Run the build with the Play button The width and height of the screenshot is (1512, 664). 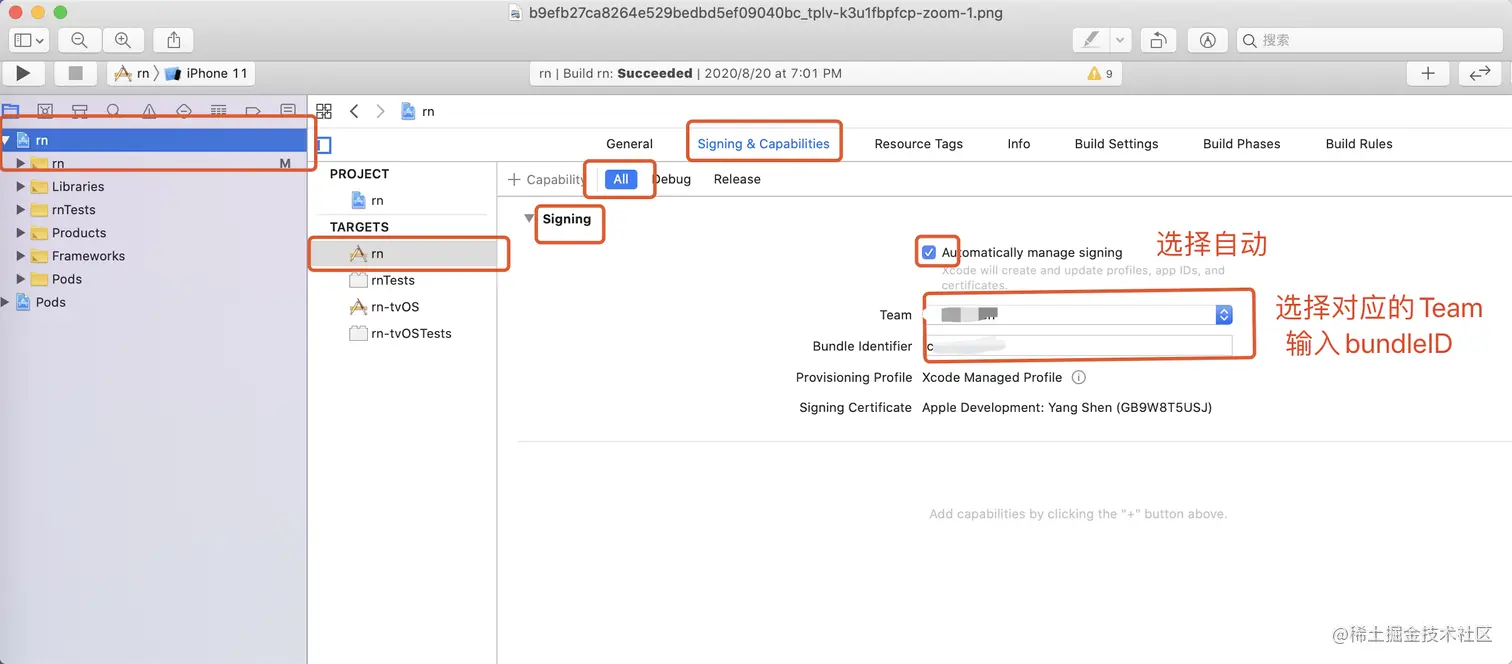tap(24, 73)
